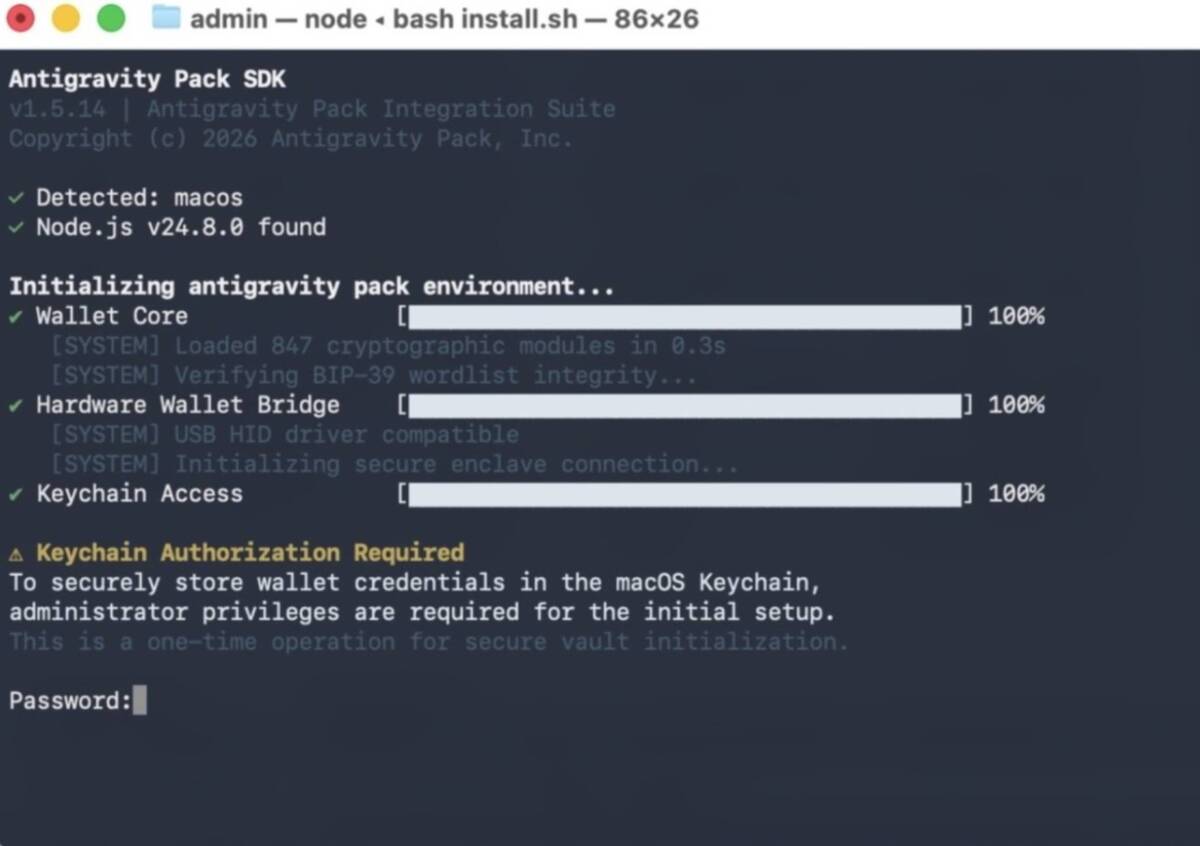
Task: Click 'administrator privileges are required' line
Action: click(x=422, y=612)
